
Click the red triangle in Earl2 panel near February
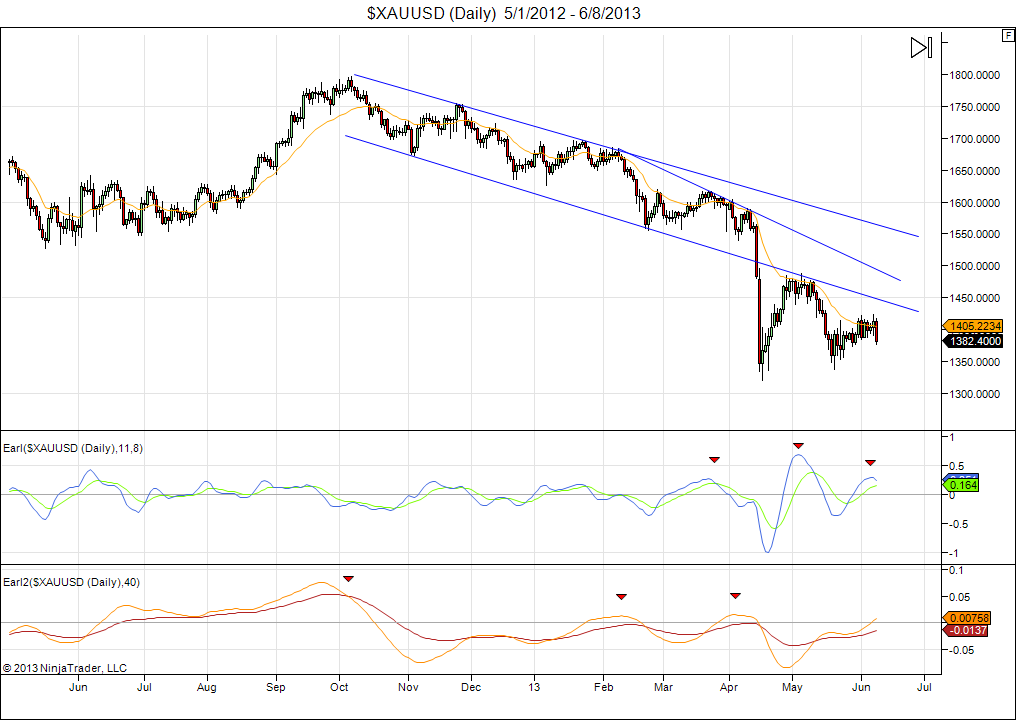[621, 597]
